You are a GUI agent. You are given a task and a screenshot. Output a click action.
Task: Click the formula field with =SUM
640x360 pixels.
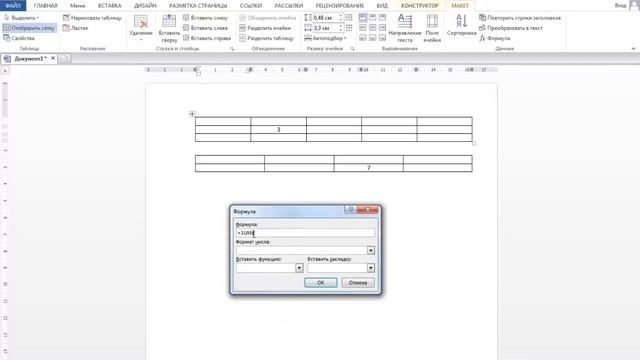click(305, 233)
